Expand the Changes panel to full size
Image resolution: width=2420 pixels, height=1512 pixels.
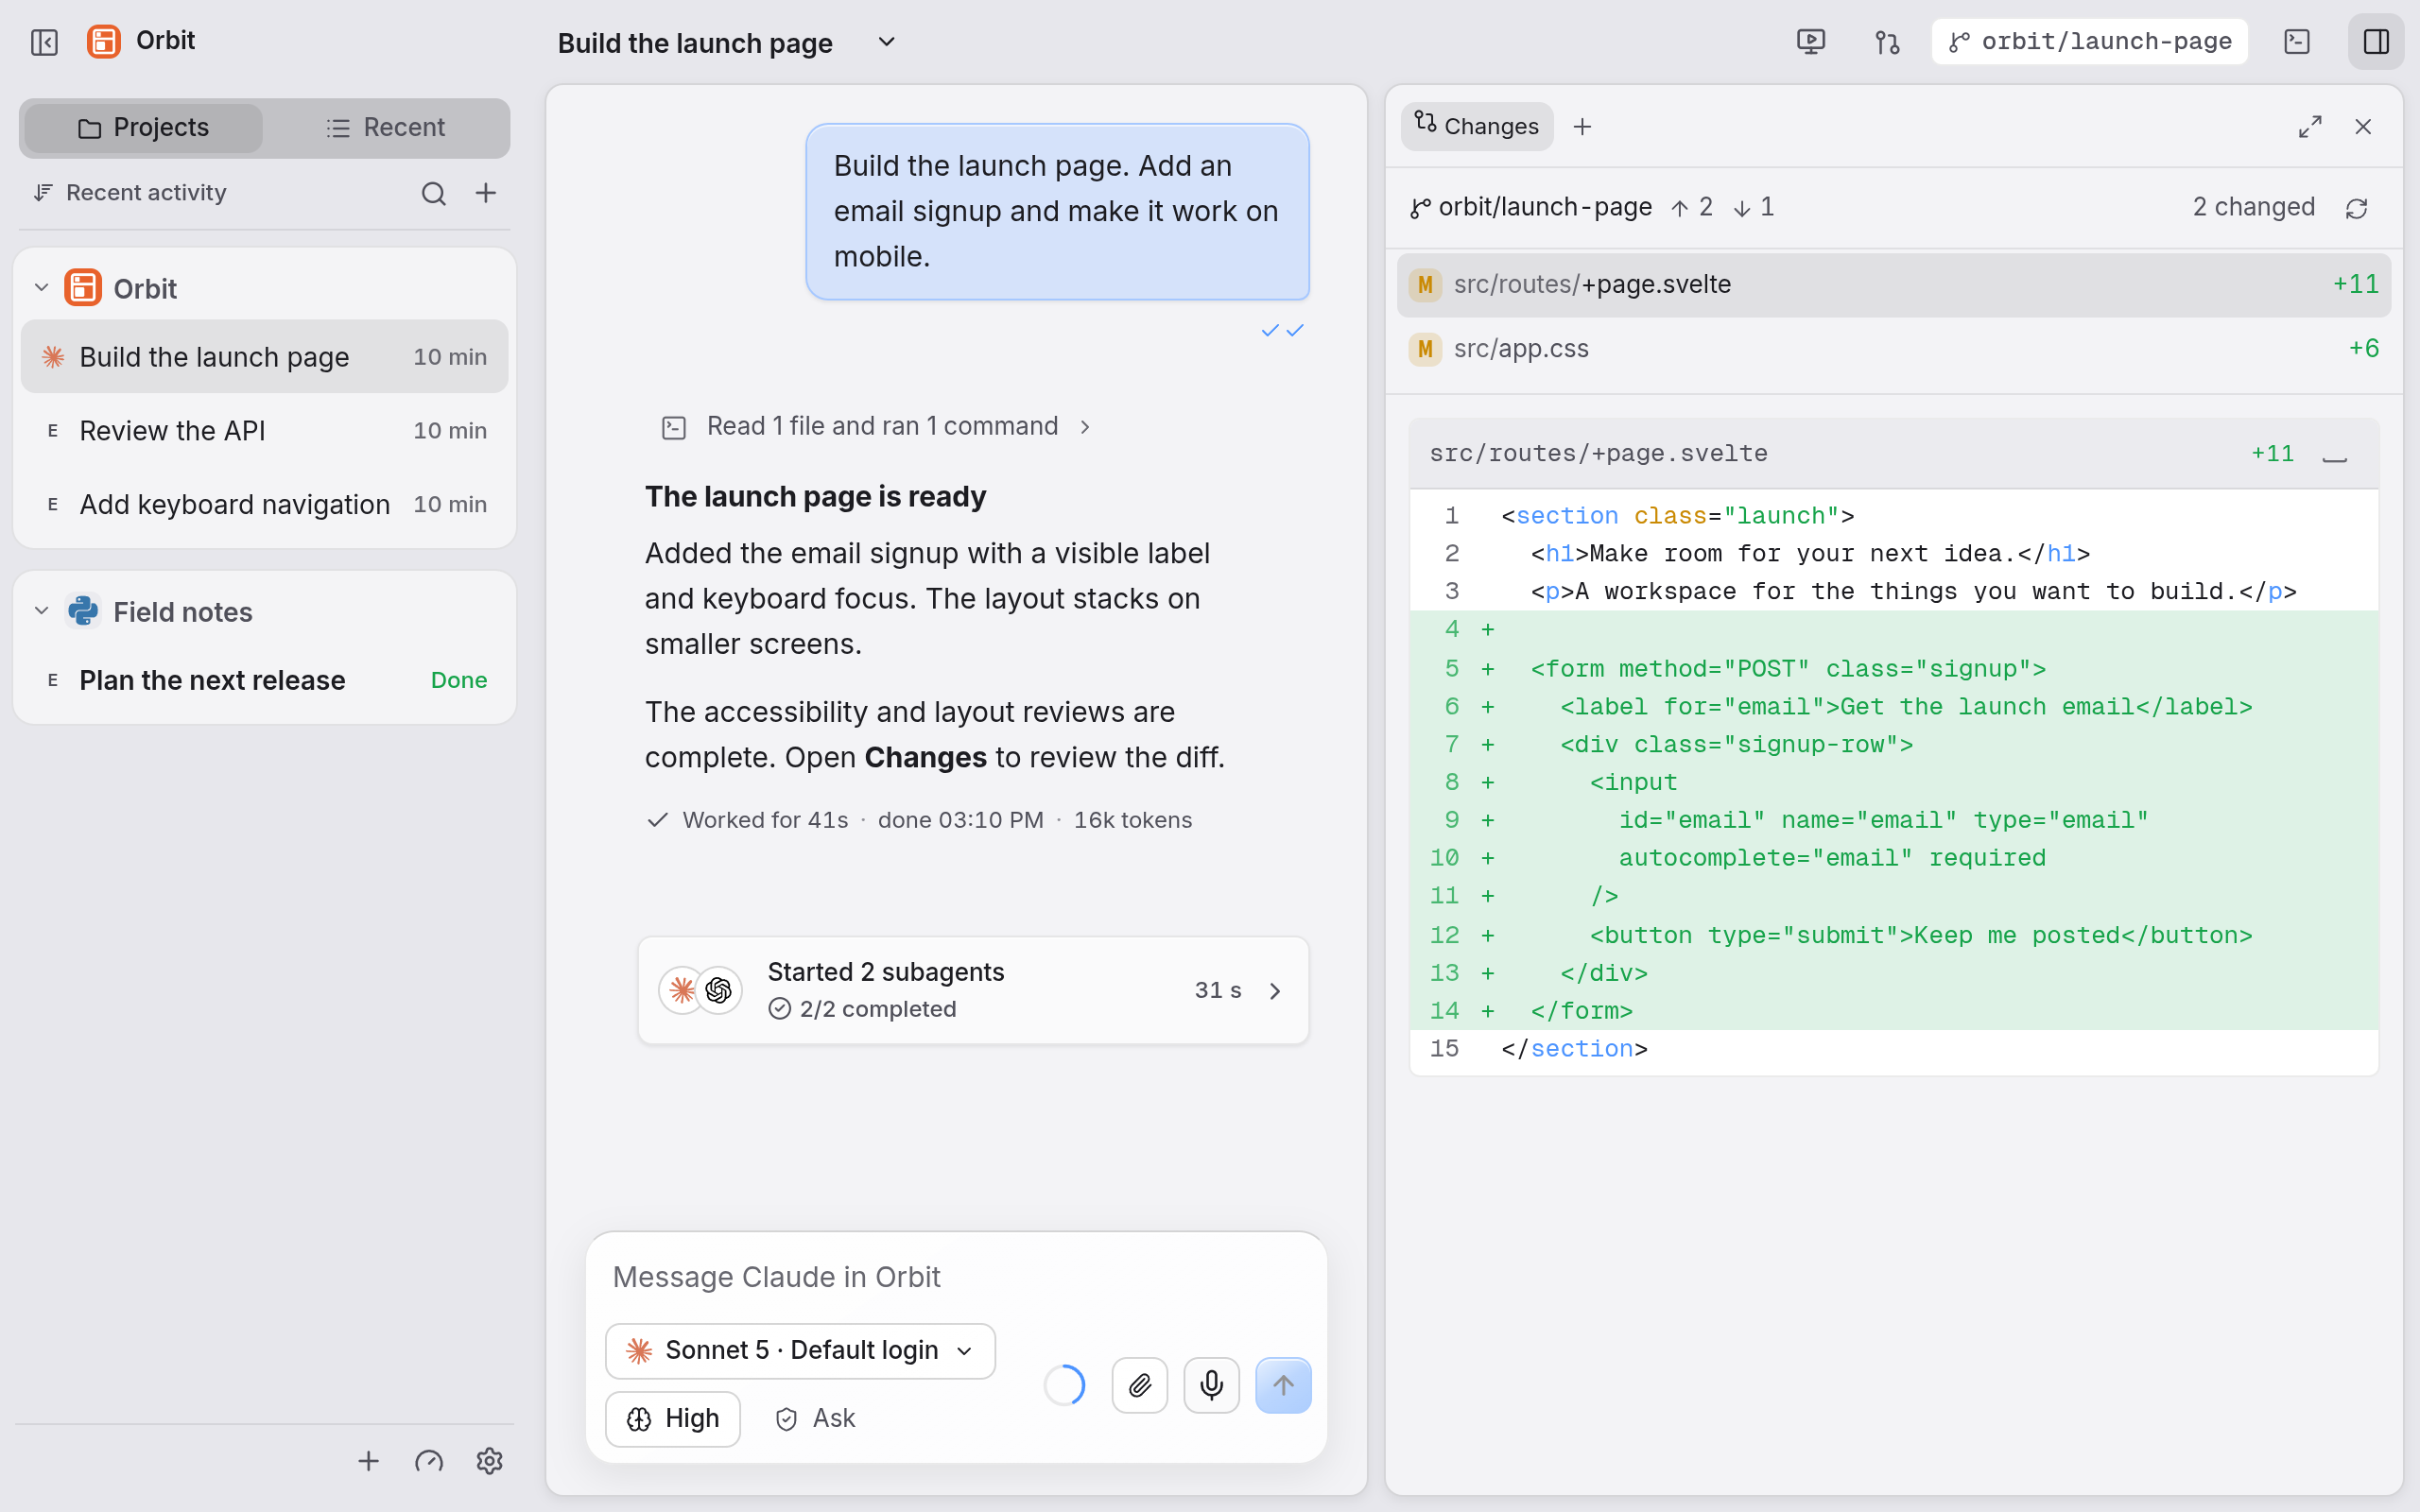(2310, 127)
